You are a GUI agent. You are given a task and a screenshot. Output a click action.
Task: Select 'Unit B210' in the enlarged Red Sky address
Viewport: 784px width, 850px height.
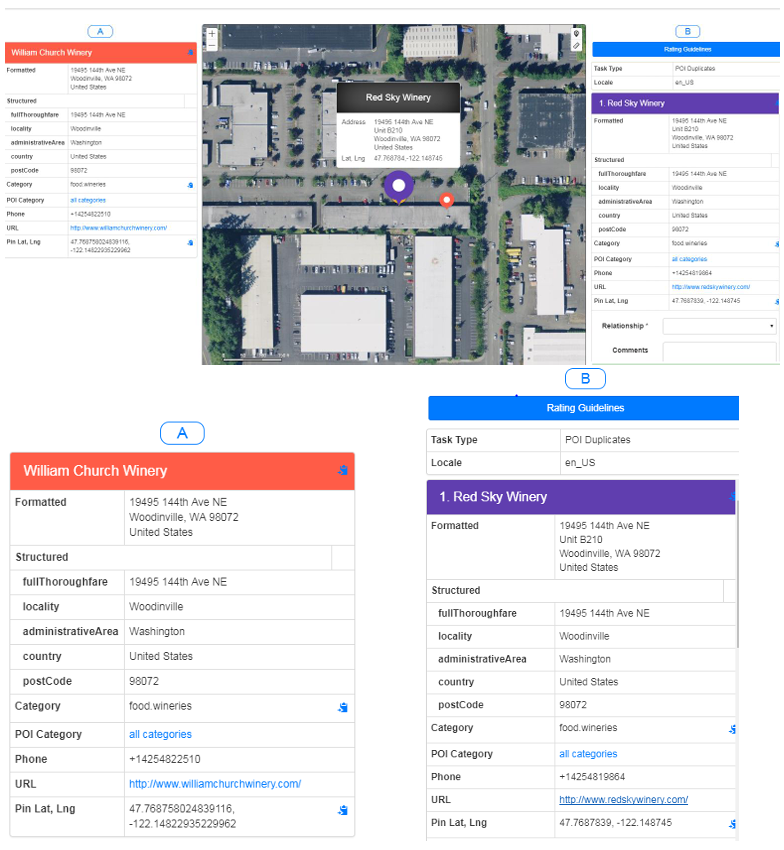(x=581, y=539)
